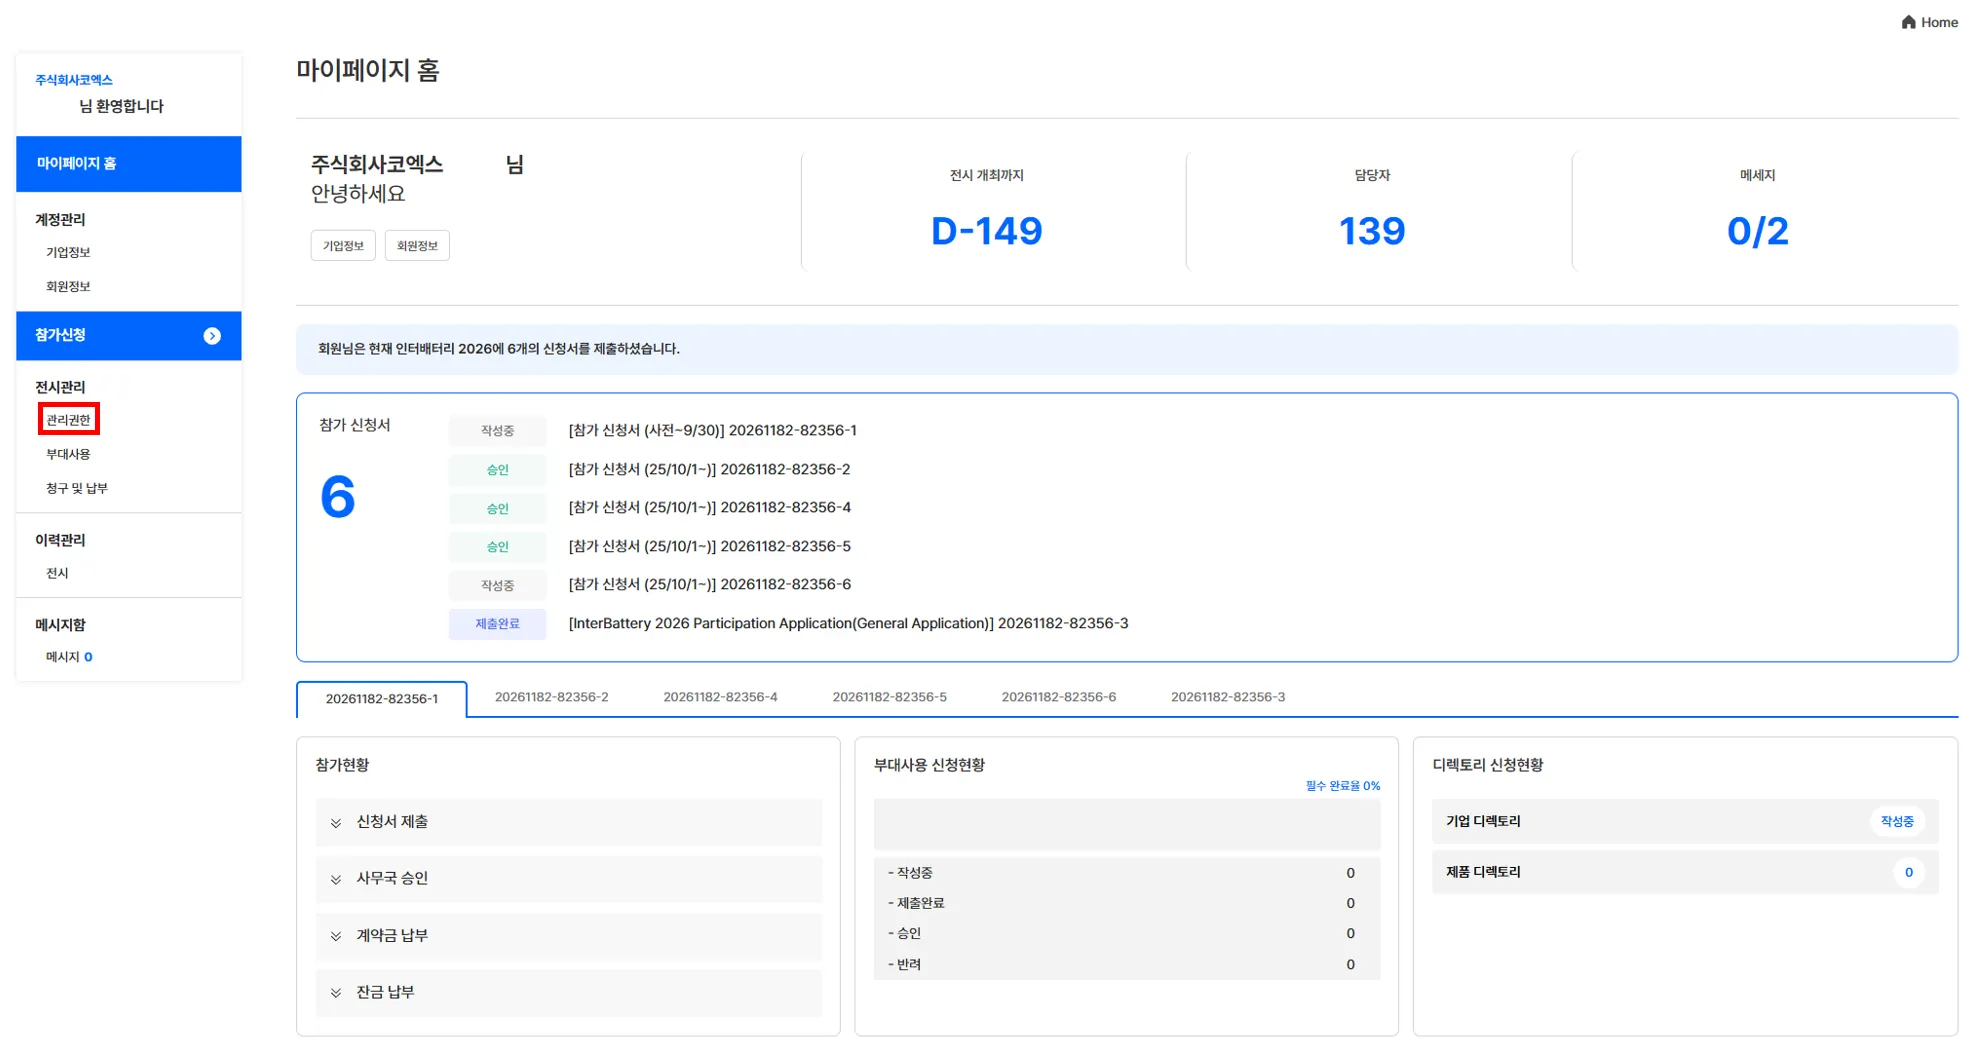The height and width of the screenshot is (1055, 1970).
Task: Switch to tab 20261182-82356-4
Action: coord(720,697)
